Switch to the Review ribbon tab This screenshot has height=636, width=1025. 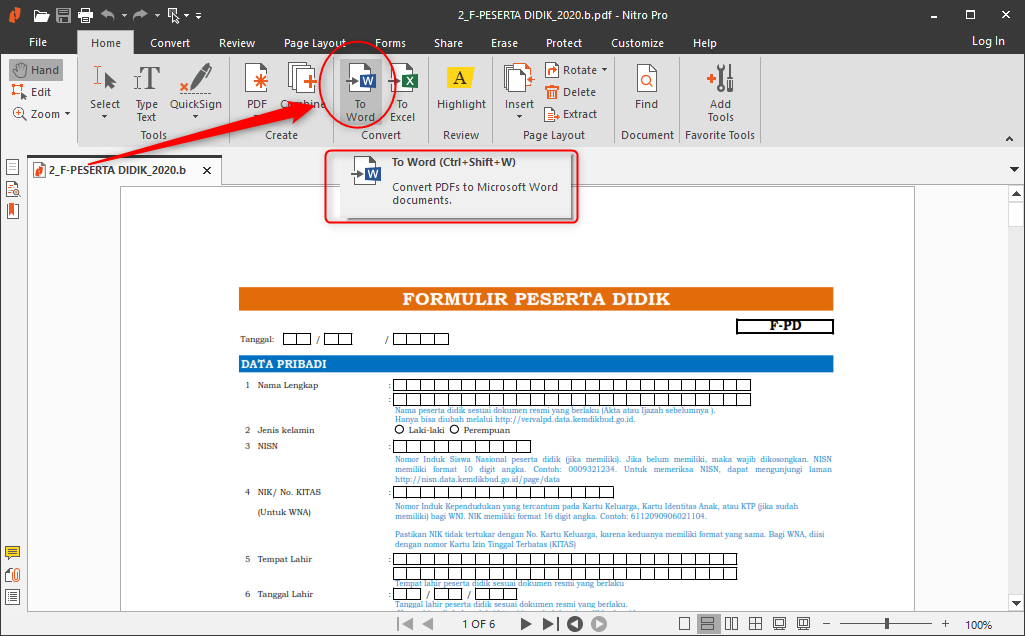pyautogui.click(x=236, y=43)
